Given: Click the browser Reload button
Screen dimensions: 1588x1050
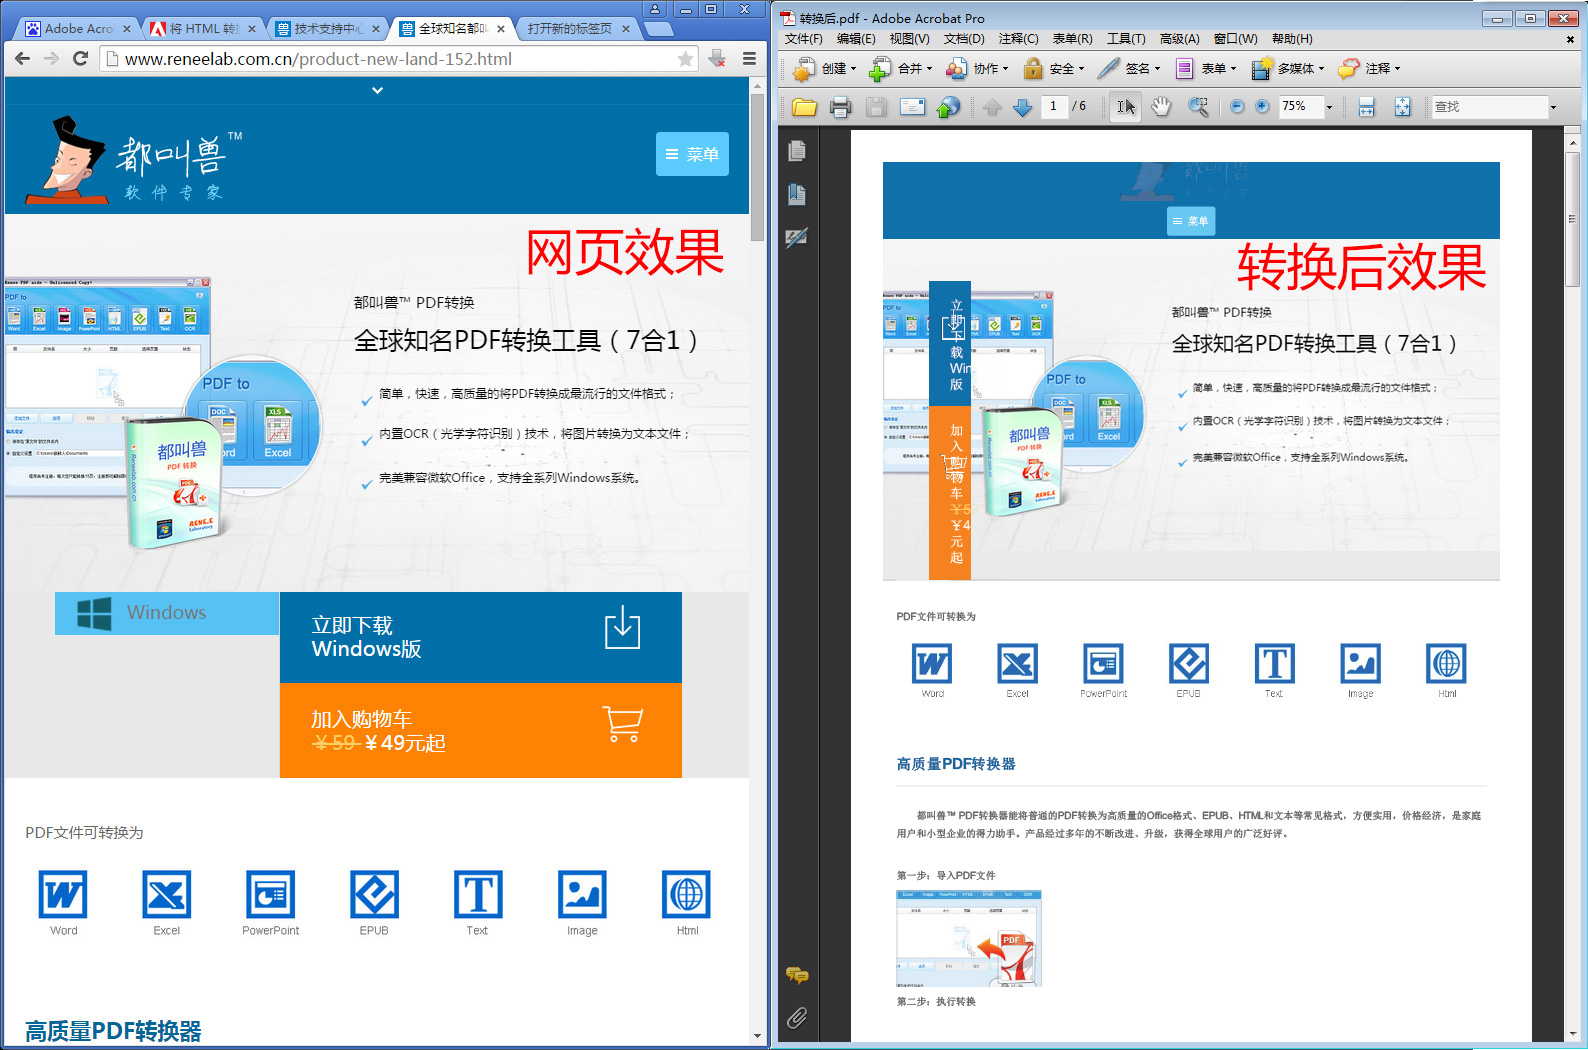Looking at the screenshot, I should pos(80,59).
